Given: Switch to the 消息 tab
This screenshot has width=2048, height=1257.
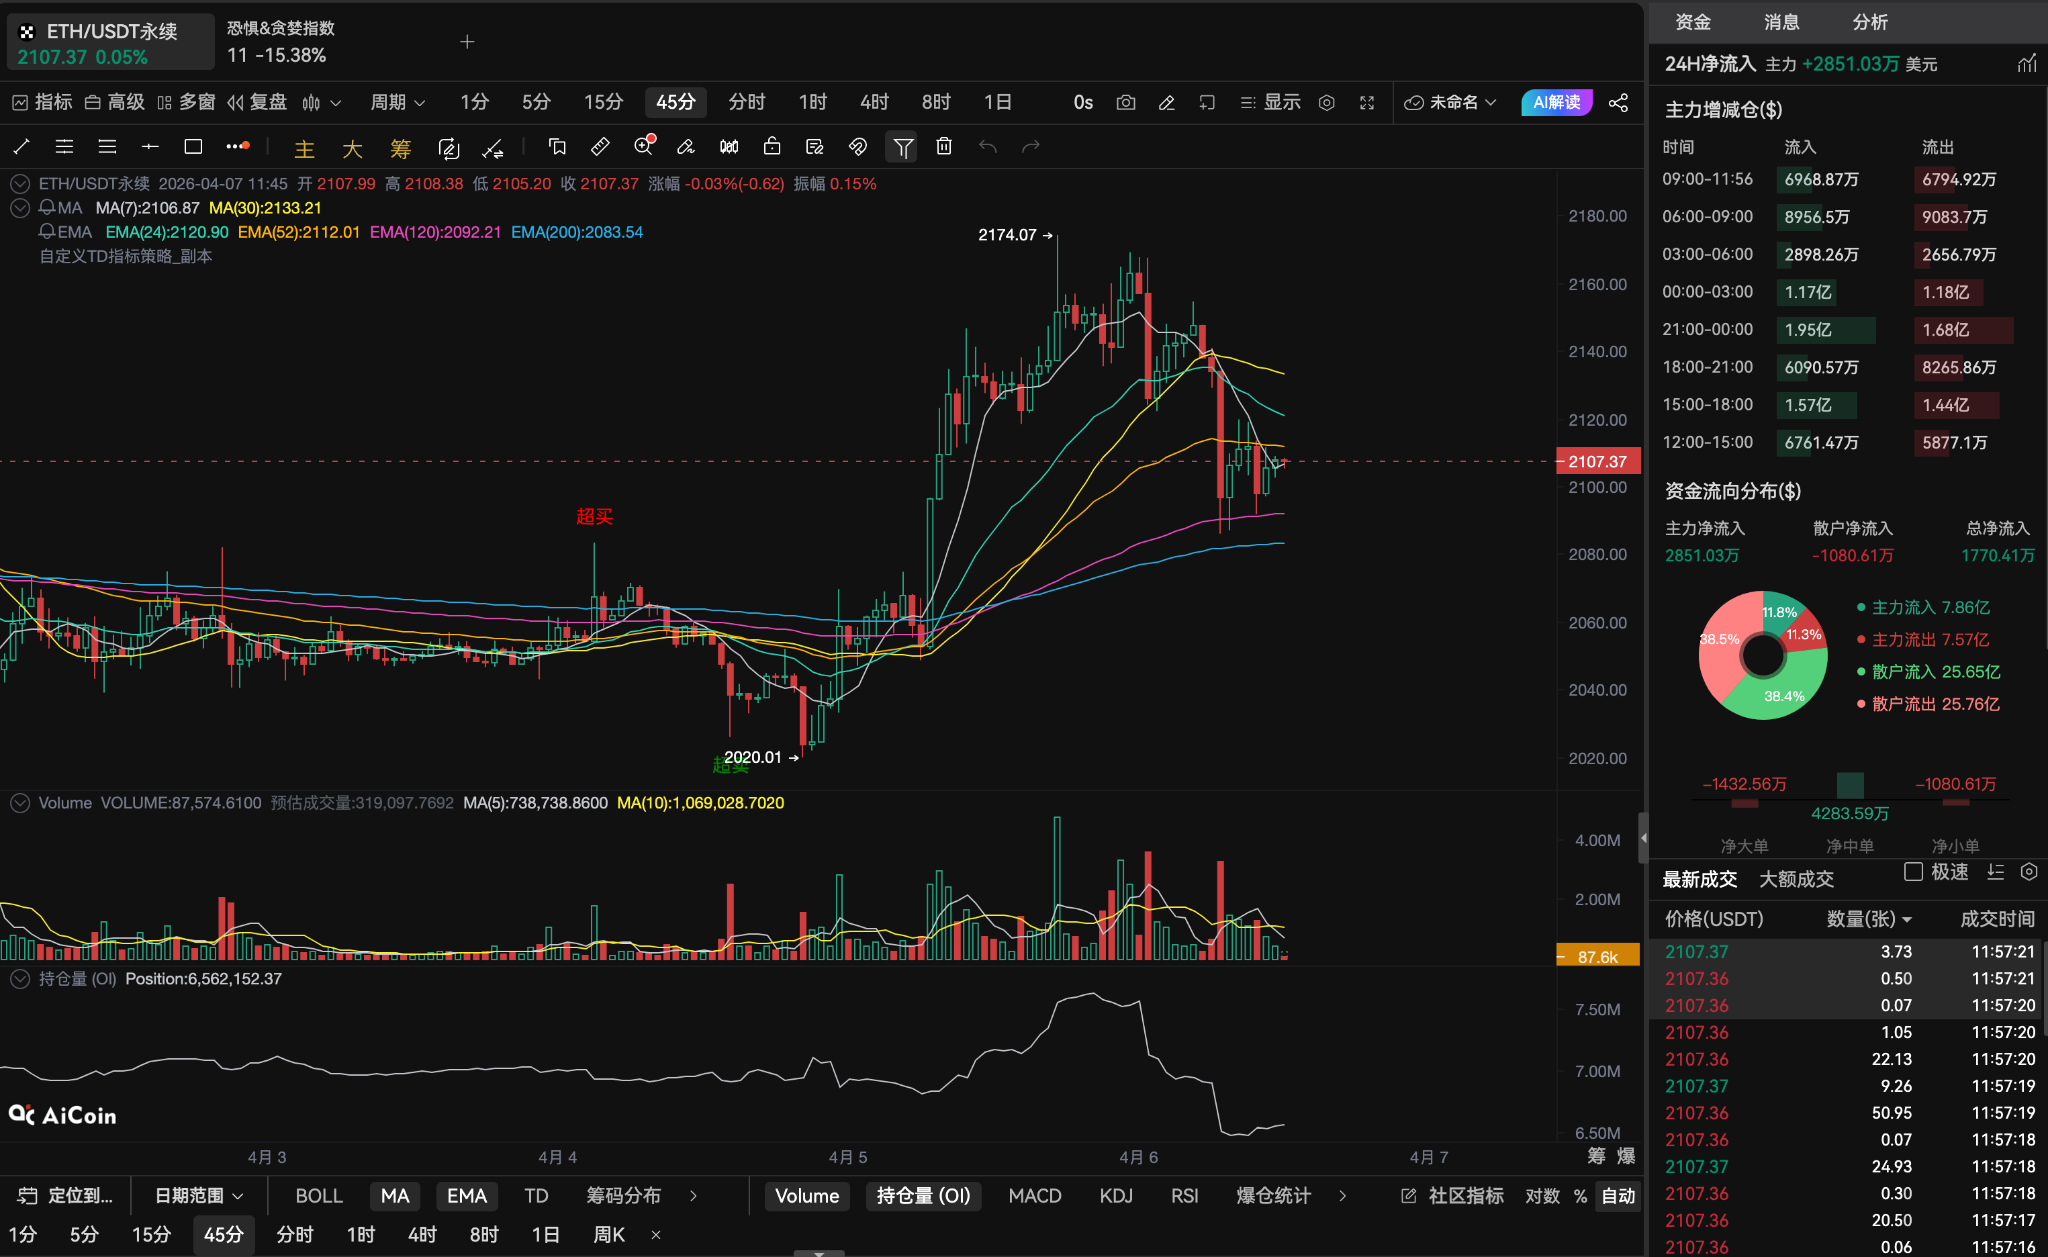Looking at the screenshot, I should 1783,21.
